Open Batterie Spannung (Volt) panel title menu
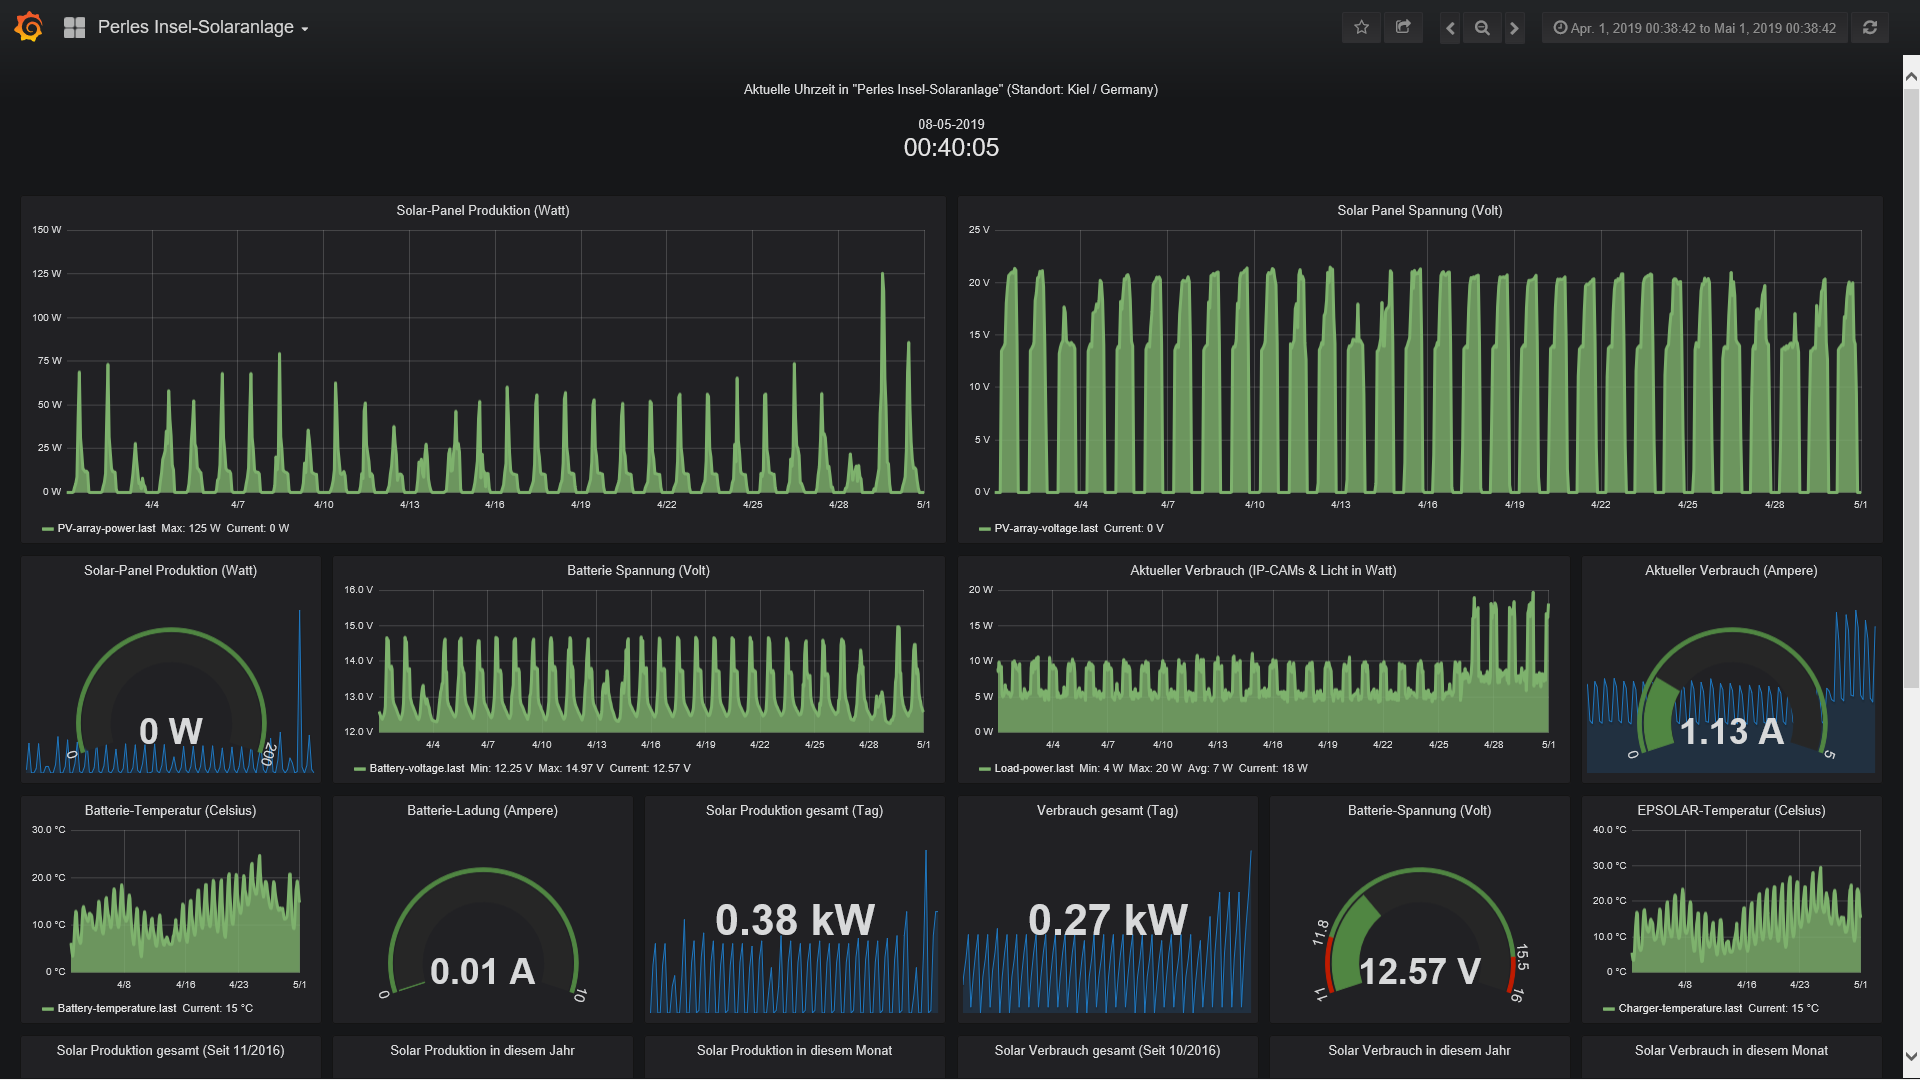 [x=638, y=570]
